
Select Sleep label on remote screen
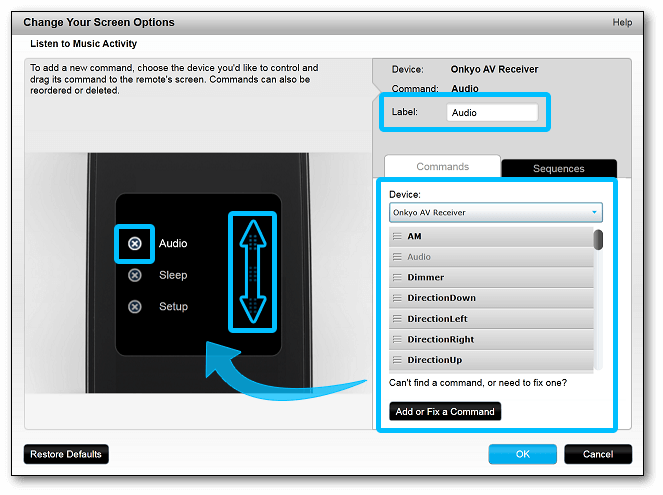(173, 275)
